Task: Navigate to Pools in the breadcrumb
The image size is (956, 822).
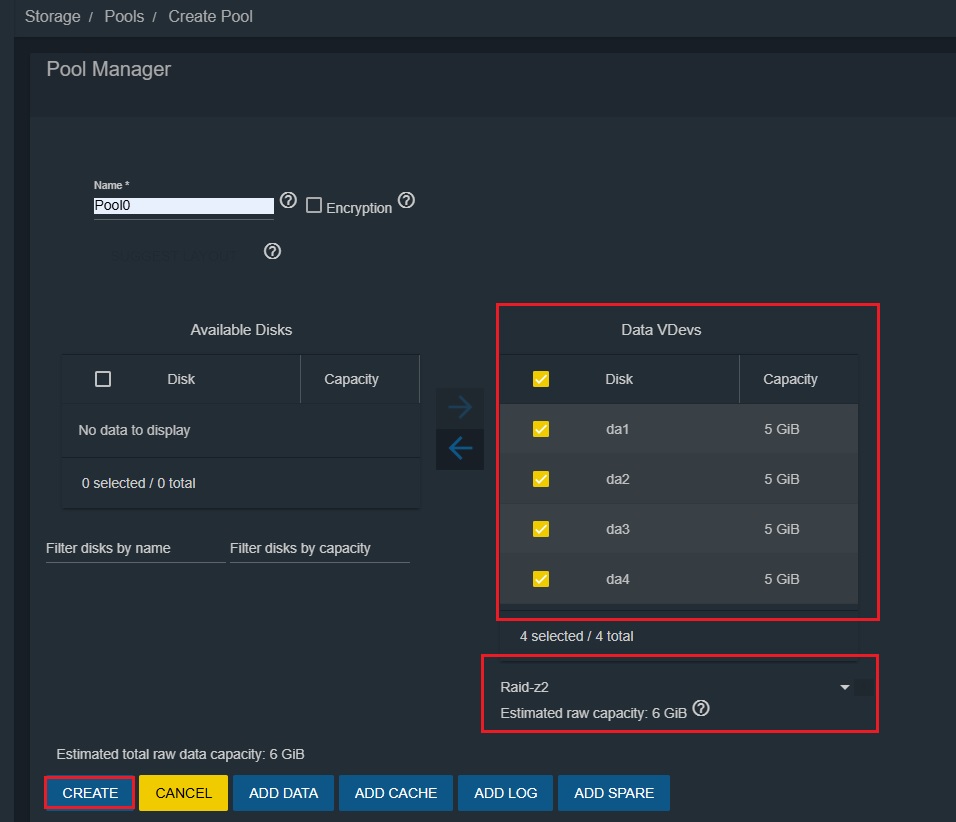Action: 124,17
